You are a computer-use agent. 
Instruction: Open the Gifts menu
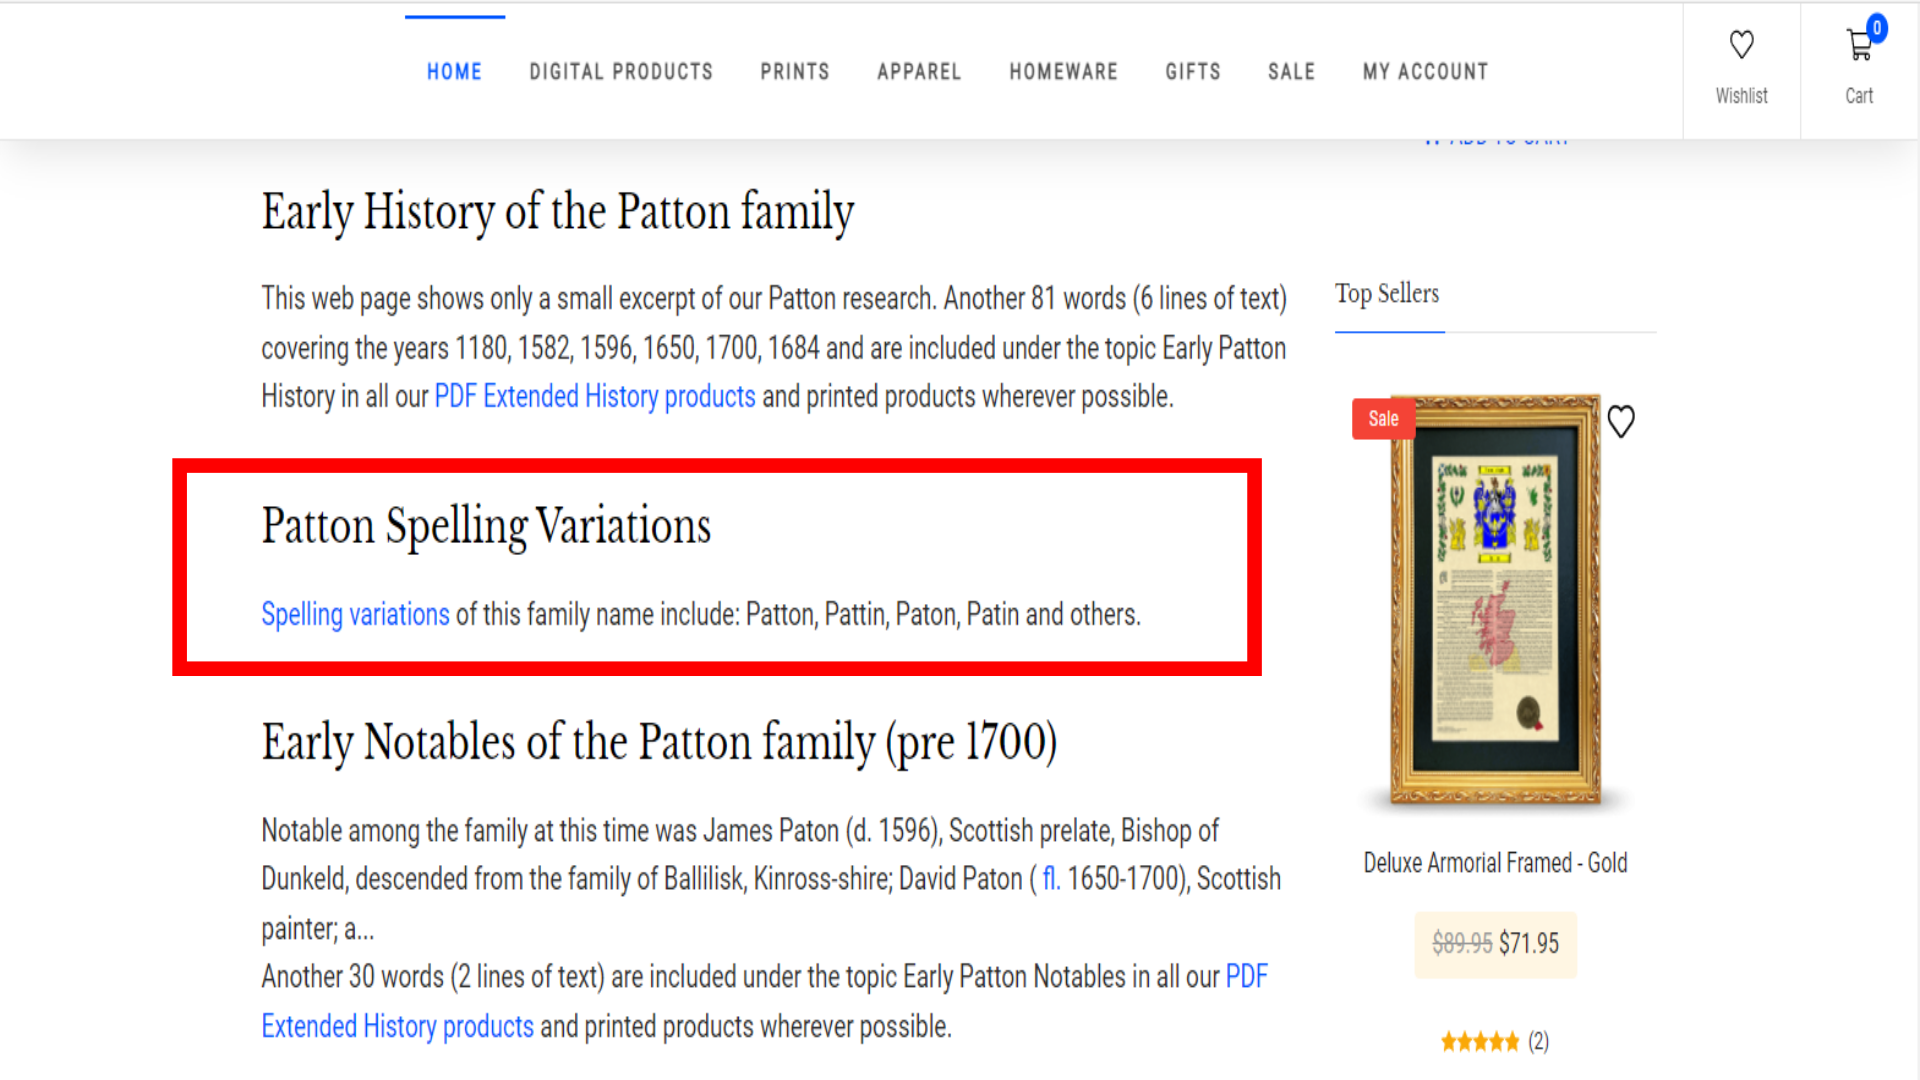coord(1193,72)
